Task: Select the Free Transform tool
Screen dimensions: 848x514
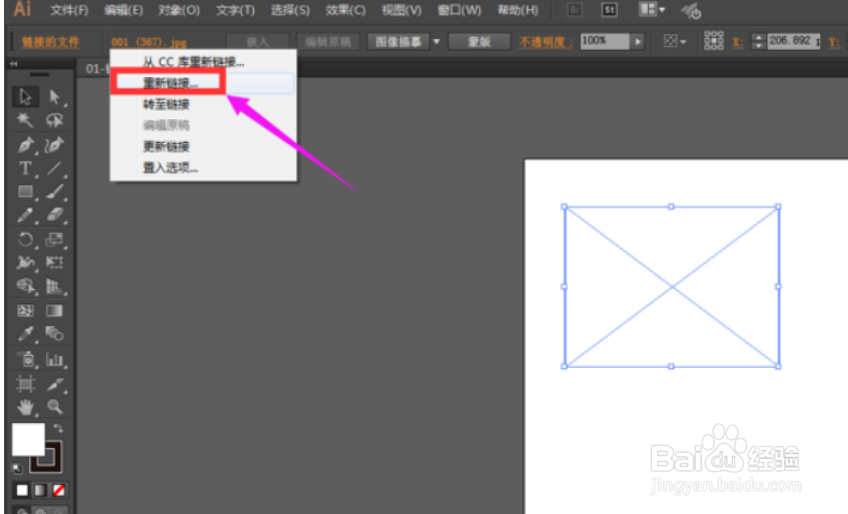Action: [54, 263]
